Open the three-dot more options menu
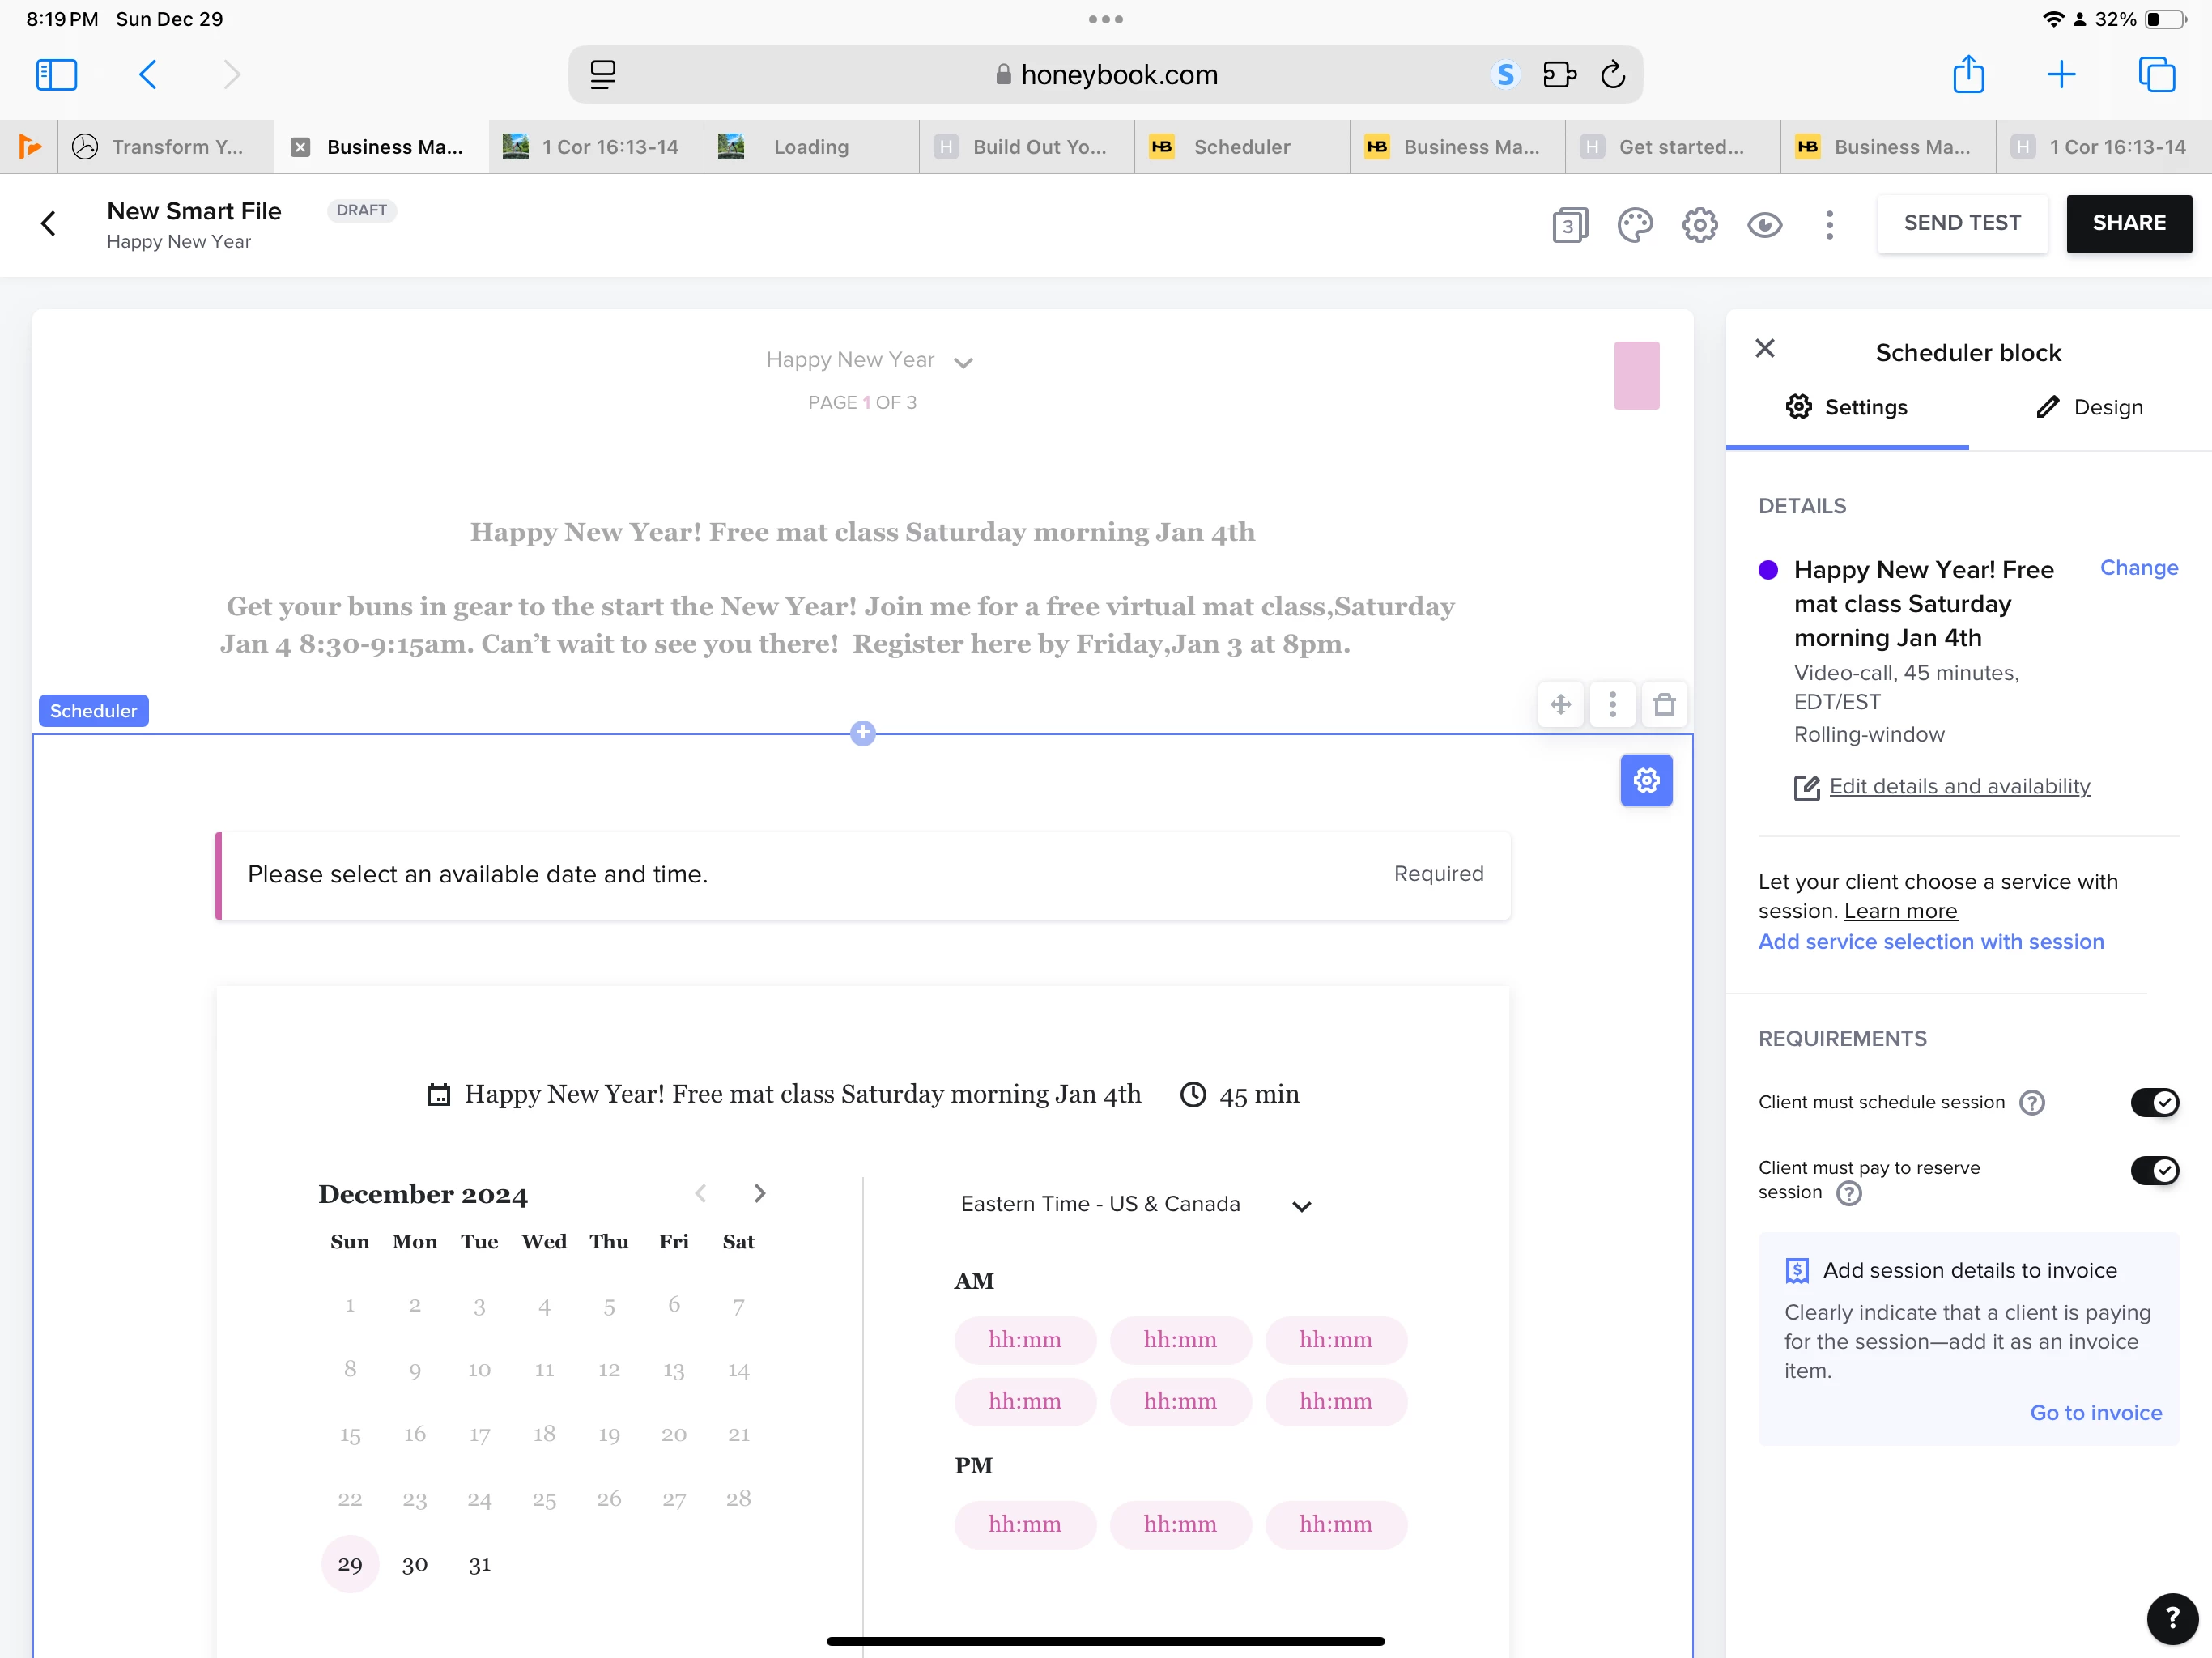This screenshot has width=2212, height=1658. coord(1829,224)
